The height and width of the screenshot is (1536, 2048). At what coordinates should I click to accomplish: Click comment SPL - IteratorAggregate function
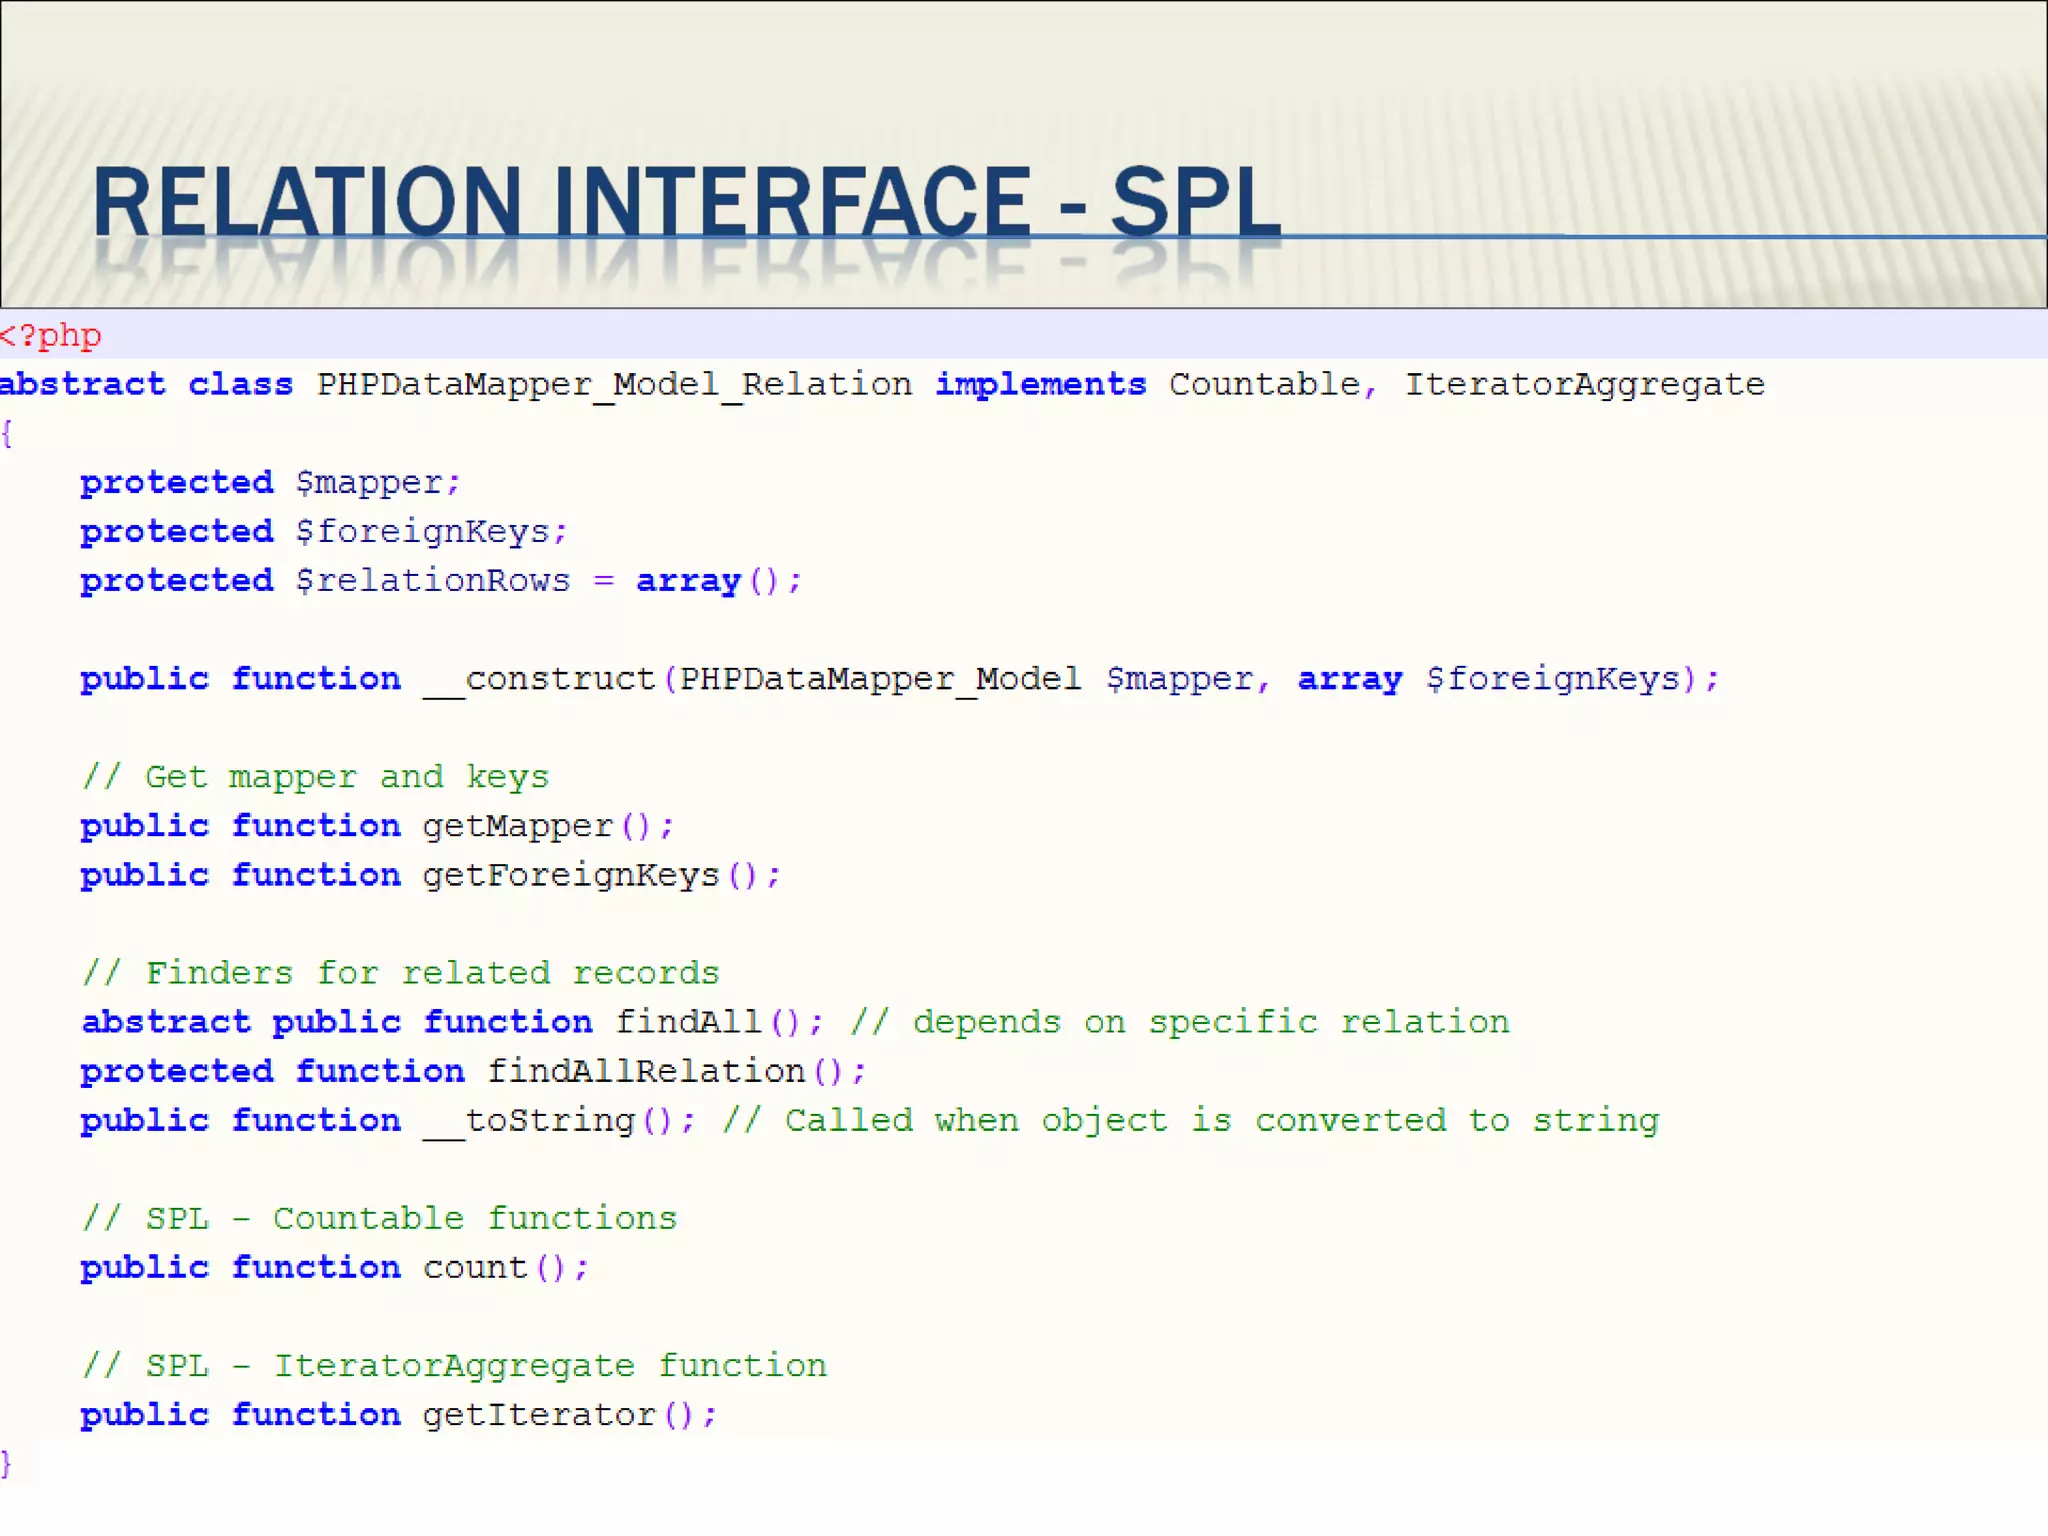coord(454,1366)
